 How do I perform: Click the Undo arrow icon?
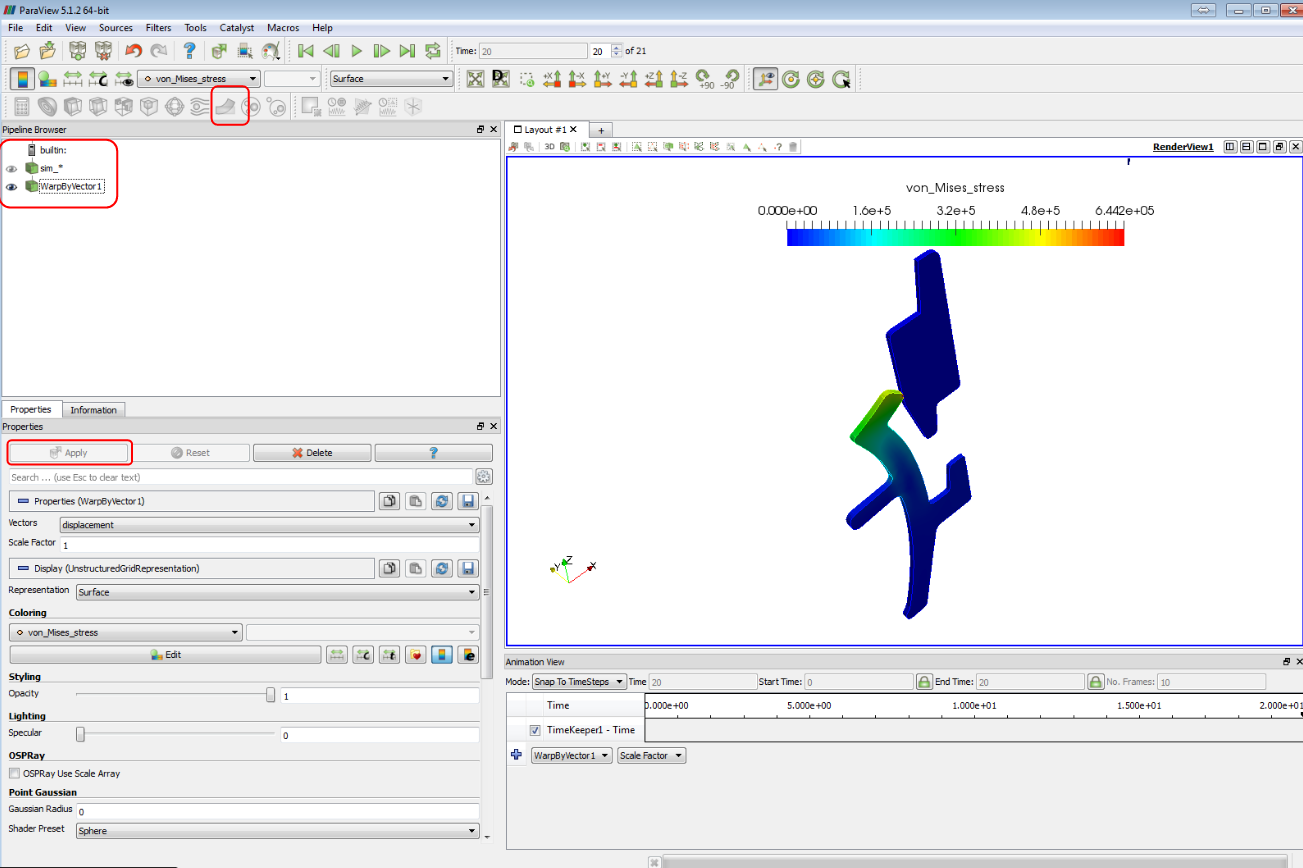[x=133, y=51]
